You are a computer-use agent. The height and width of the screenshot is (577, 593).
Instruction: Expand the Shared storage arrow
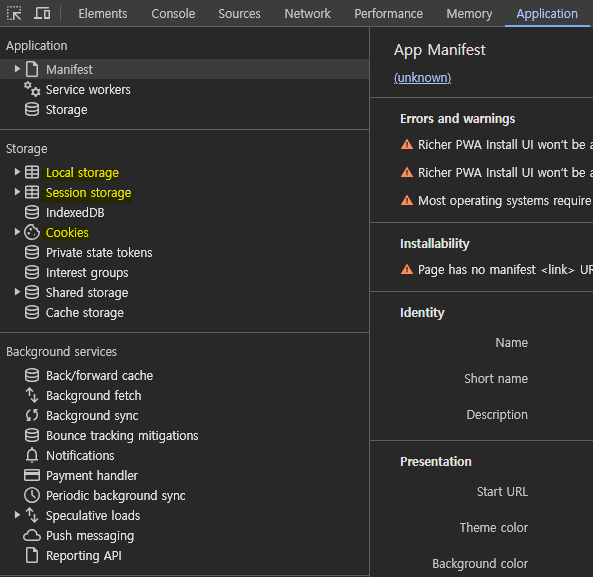point(17,292)
